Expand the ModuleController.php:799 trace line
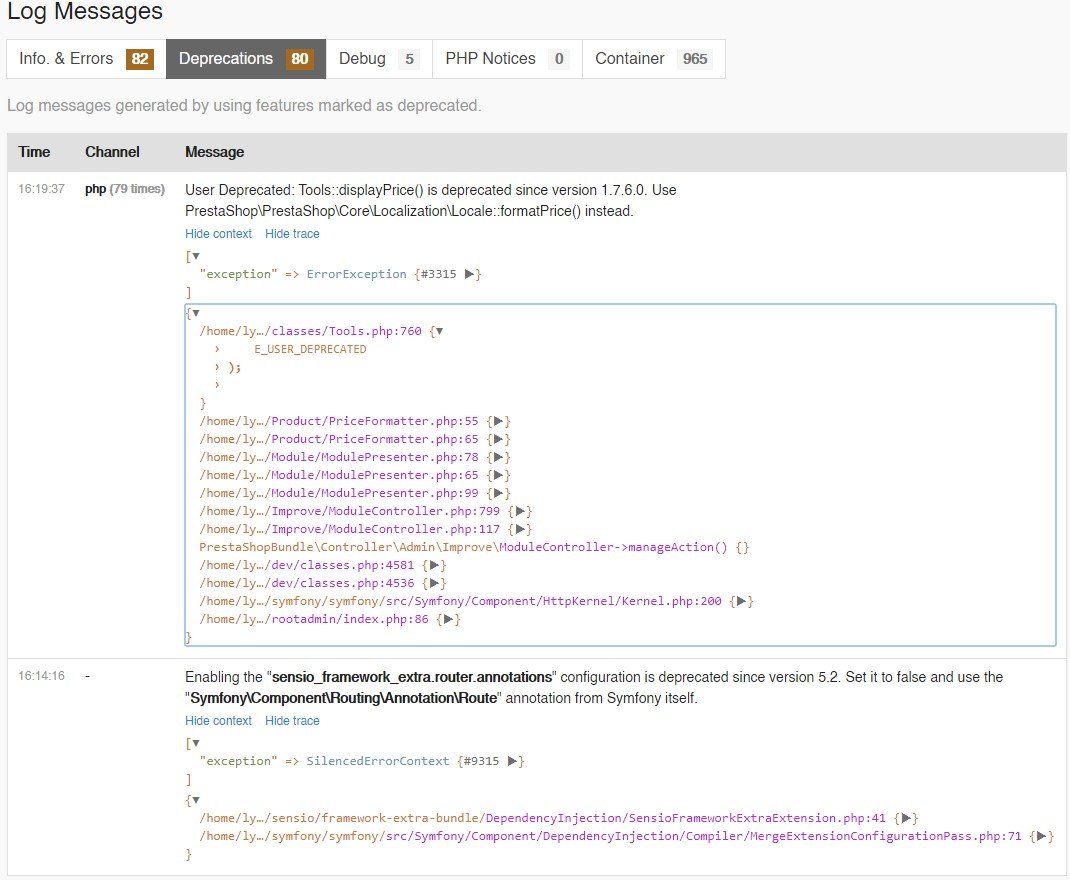 point(521,512)
